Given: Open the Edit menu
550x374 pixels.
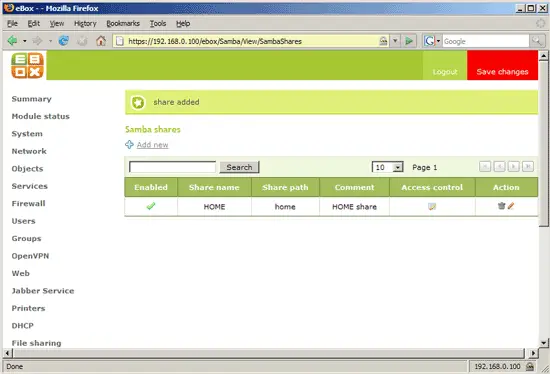Looking at the screenshot, I should 34,24.
